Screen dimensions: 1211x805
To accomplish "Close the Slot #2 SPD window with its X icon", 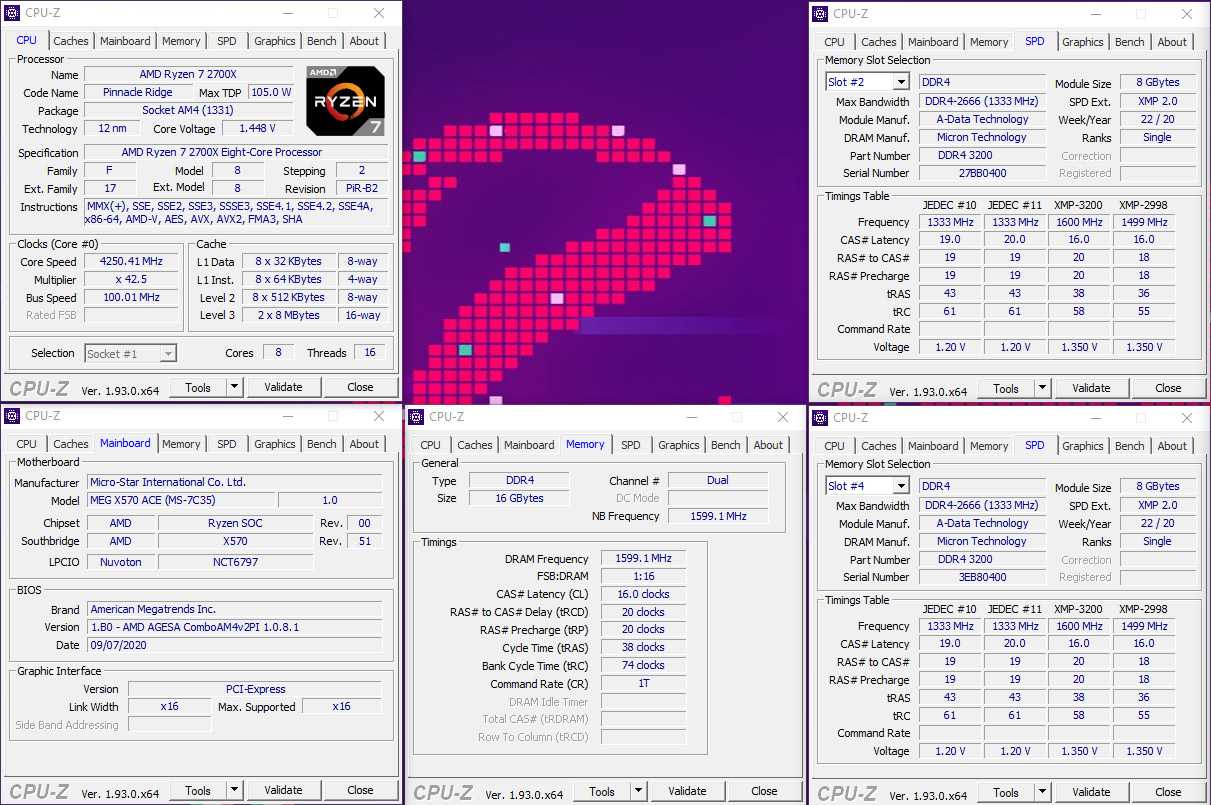I will (1186, 14).
